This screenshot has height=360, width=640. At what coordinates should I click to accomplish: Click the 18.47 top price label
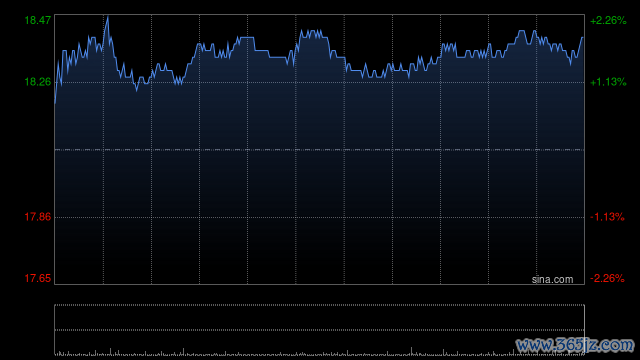point(38,20)
